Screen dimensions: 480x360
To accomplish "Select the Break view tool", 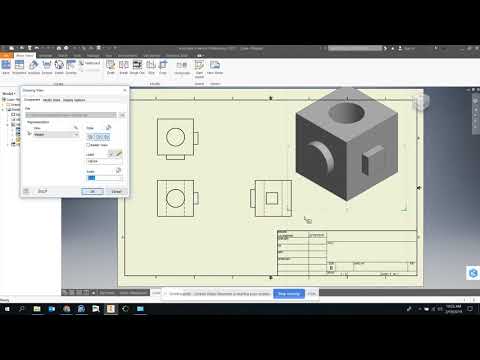I will tap(124, 67).
